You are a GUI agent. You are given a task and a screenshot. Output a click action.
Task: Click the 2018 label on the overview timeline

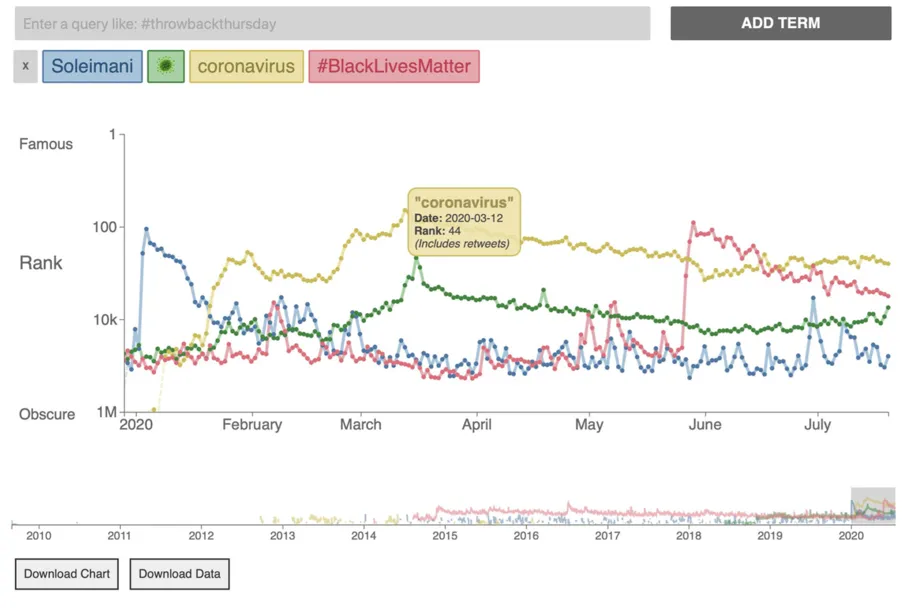pyautogui.click(x=688, y=537)
